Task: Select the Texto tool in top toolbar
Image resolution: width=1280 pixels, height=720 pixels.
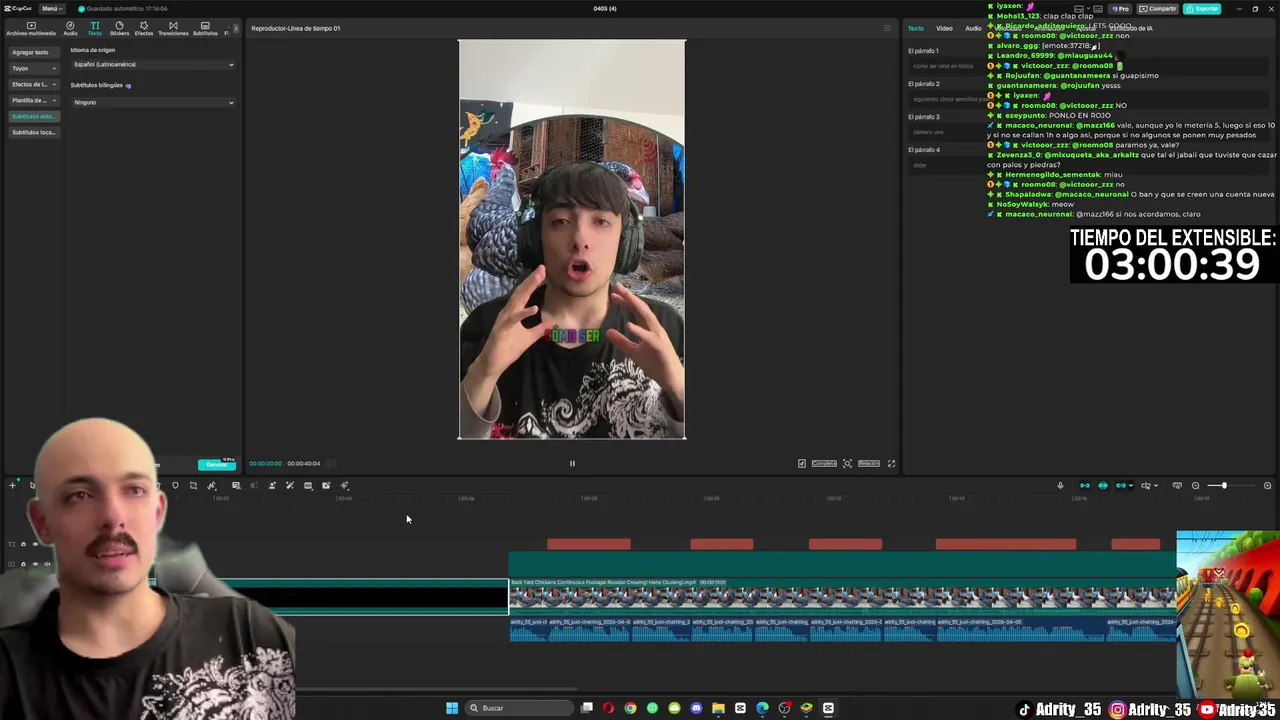Action: [94, 28]
